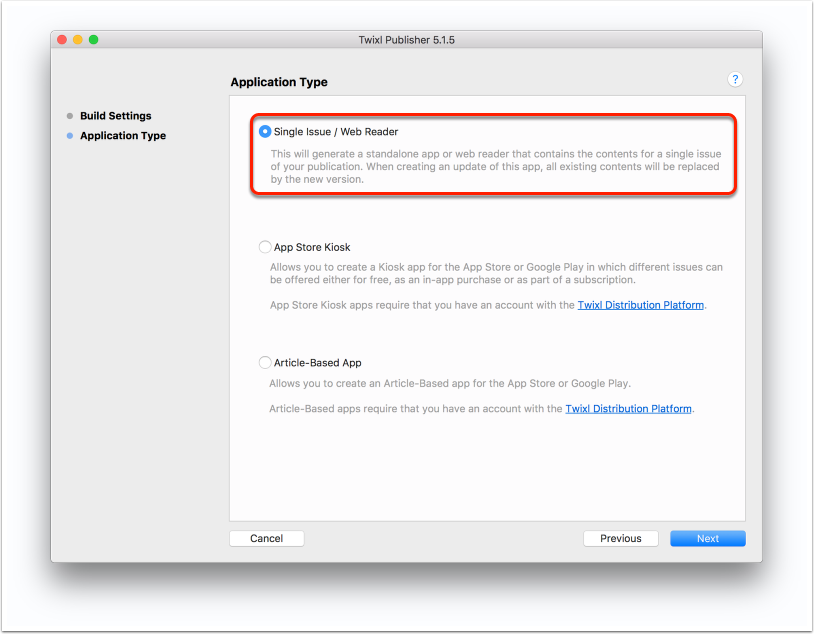Open Twixl Distribution Platform link under Article-Based App
814x634 pixels.
628,409
